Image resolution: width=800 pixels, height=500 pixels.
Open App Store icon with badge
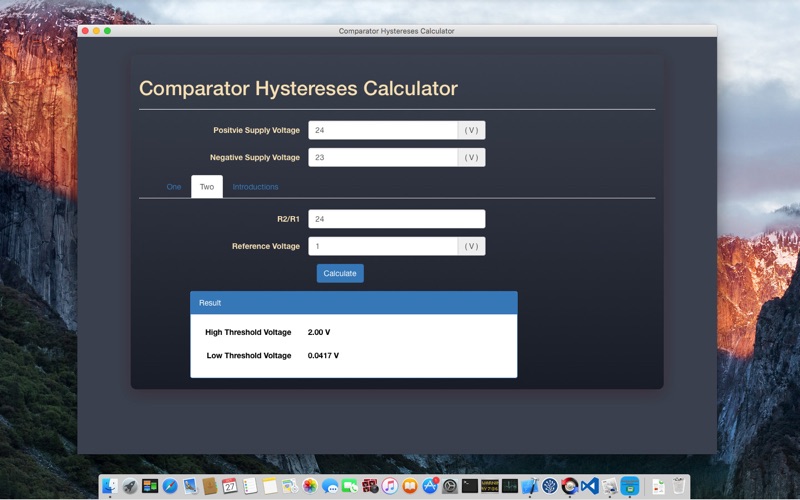[430, 486]
